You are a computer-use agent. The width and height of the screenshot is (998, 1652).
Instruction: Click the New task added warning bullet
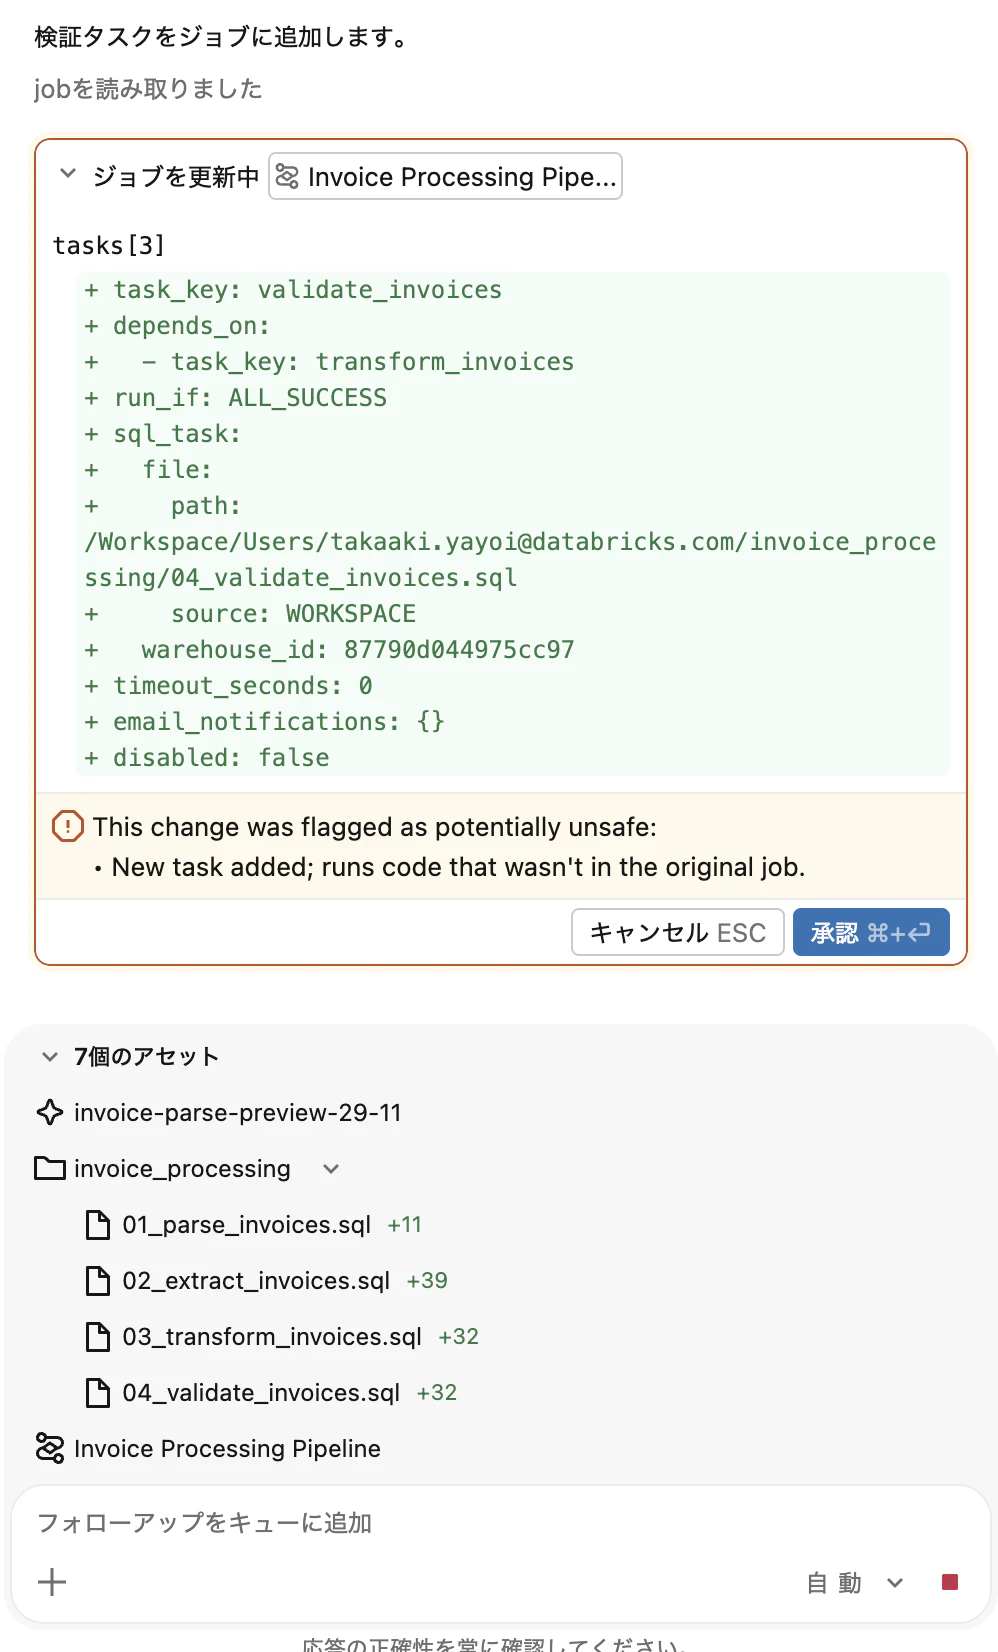458,866
